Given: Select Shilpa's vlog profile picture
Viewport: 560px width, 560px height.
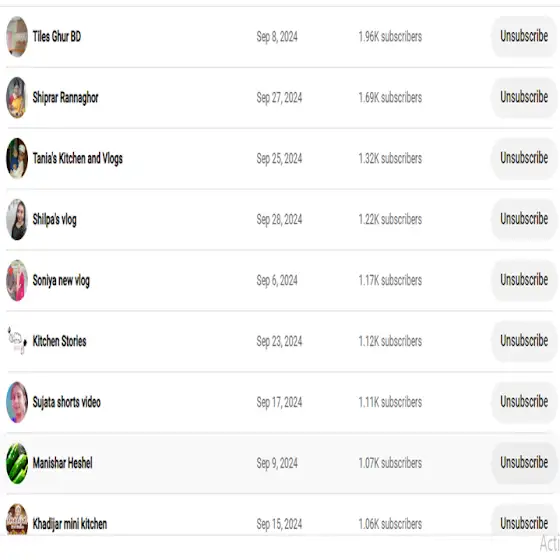Looking at the screenshot, I should pos(17,219).
